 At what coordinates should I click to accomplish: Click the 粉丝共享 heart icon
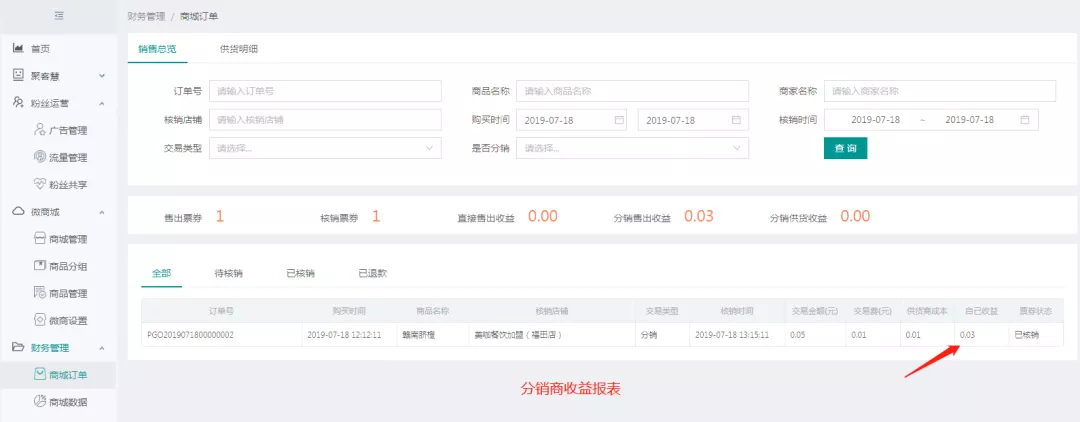click(x=40, y=184)
